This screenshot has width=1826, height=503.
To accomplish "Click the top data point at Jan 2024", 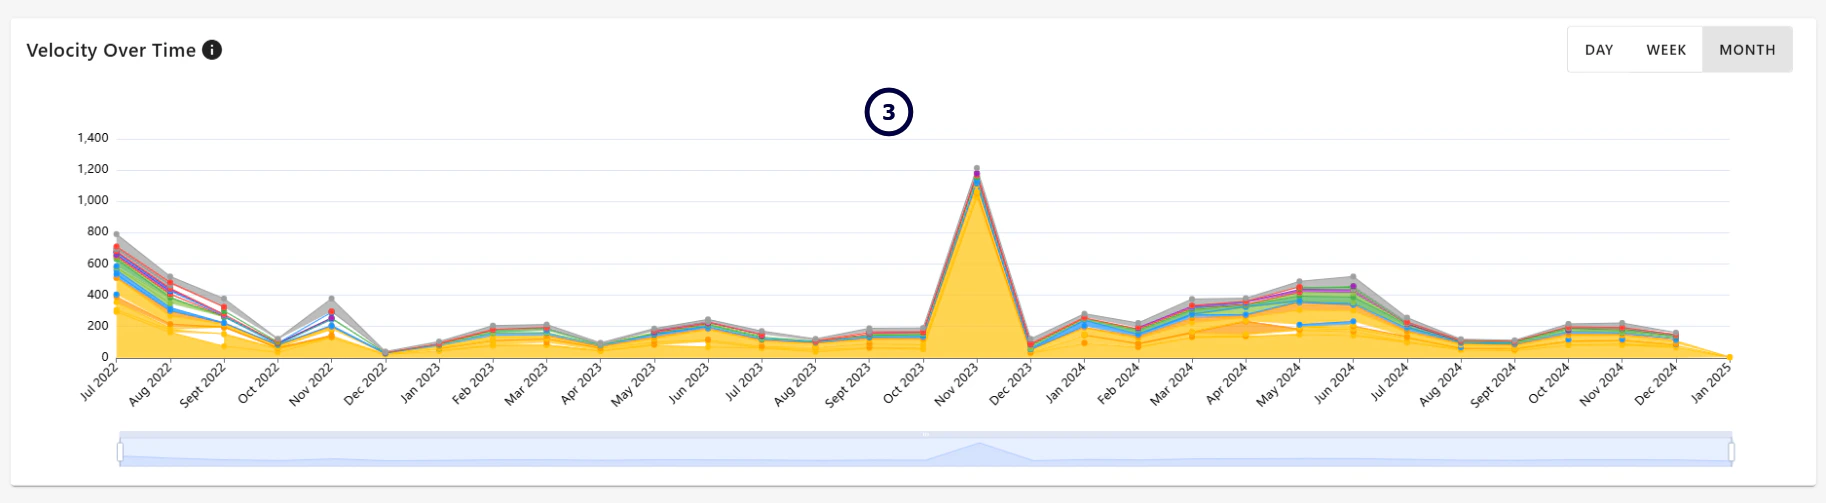I will point(1084,314).
